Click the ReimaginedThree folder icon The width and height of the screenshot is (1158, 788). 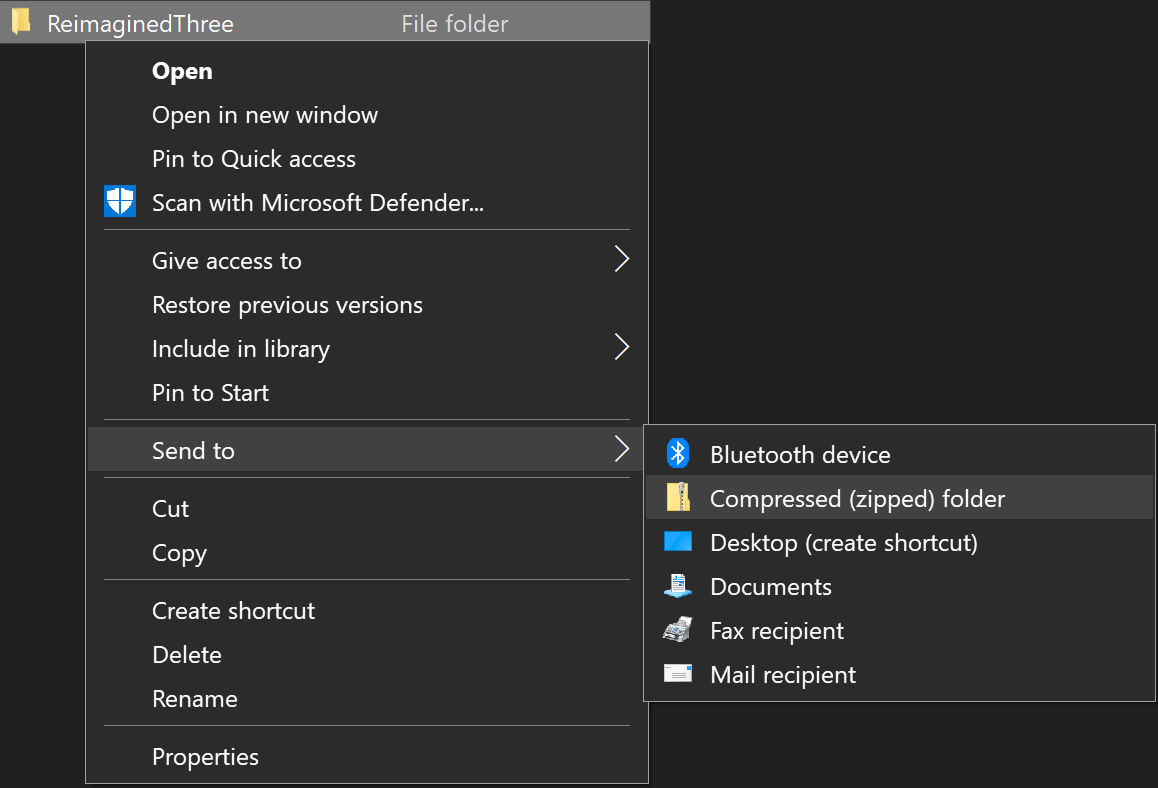click(x=21, y=23)
